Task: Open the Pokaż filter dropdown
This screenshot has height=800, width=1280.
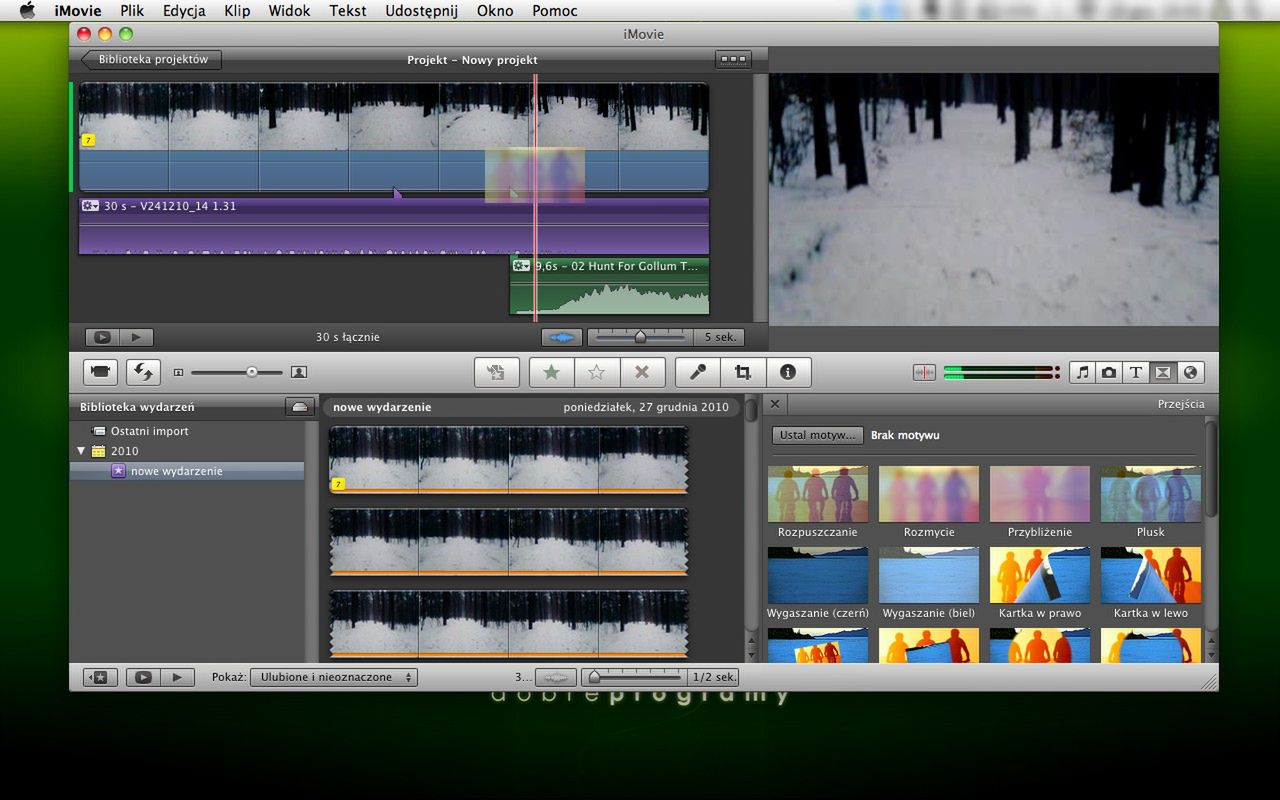Action: (334, 677)
